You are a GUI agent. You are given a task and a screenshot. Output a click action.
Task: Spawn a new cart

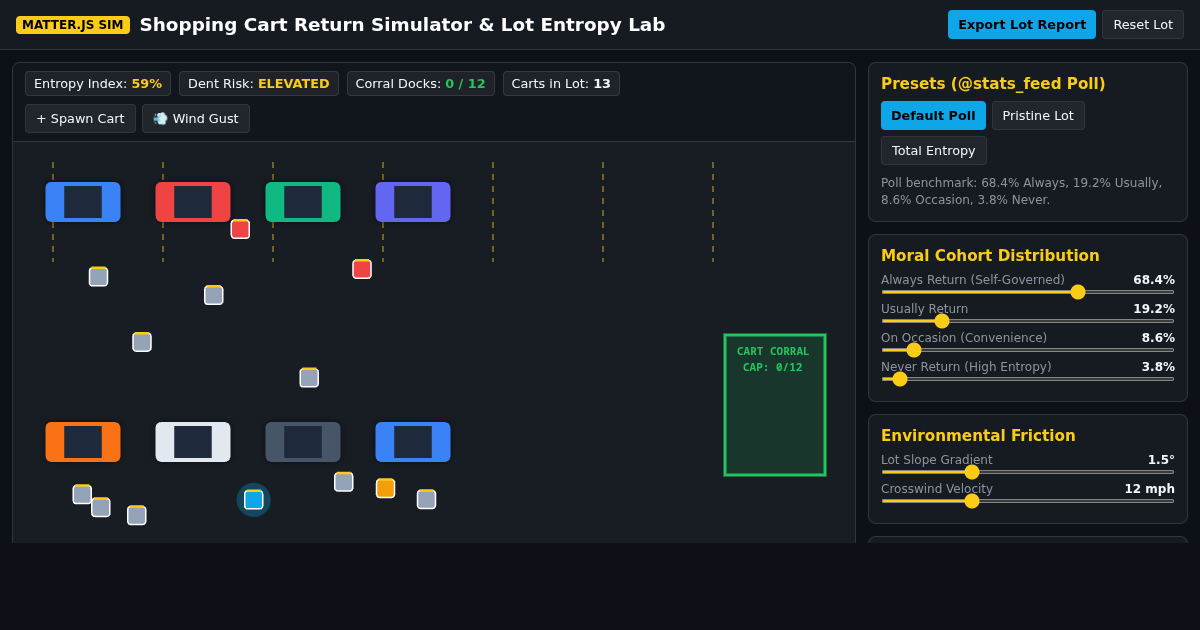80,119
